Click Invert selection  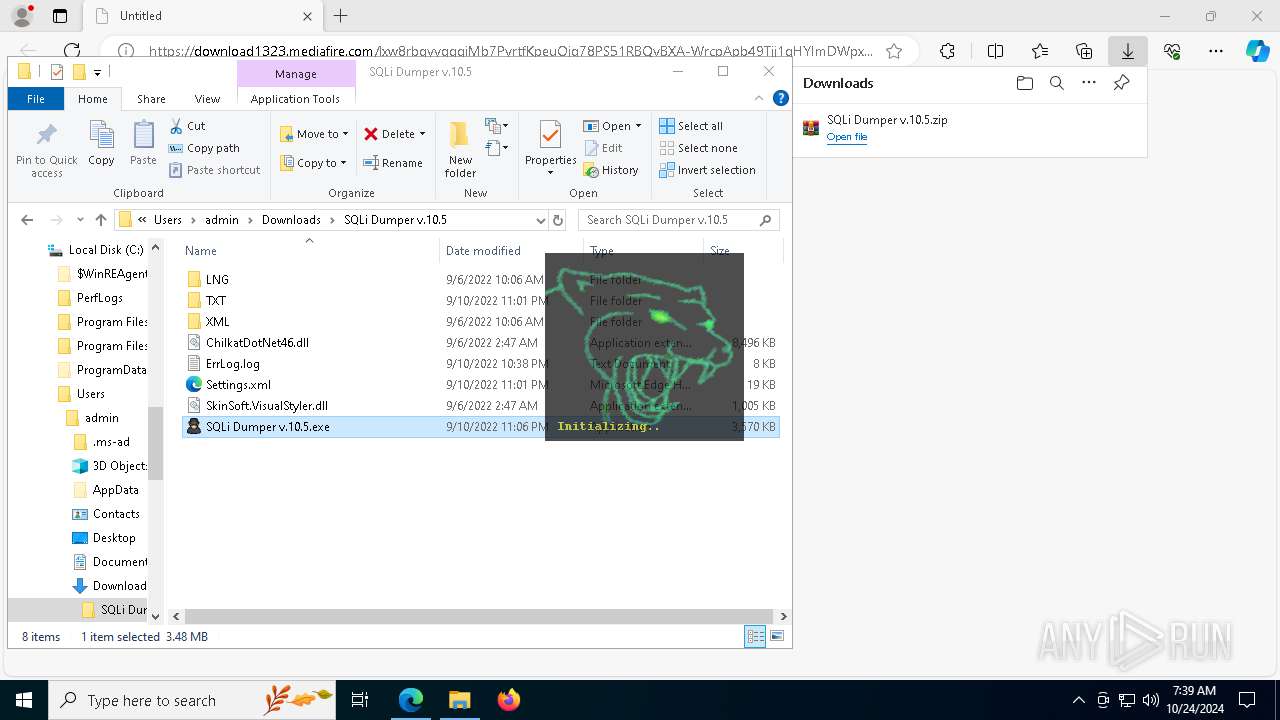click(x=707, y=170)
